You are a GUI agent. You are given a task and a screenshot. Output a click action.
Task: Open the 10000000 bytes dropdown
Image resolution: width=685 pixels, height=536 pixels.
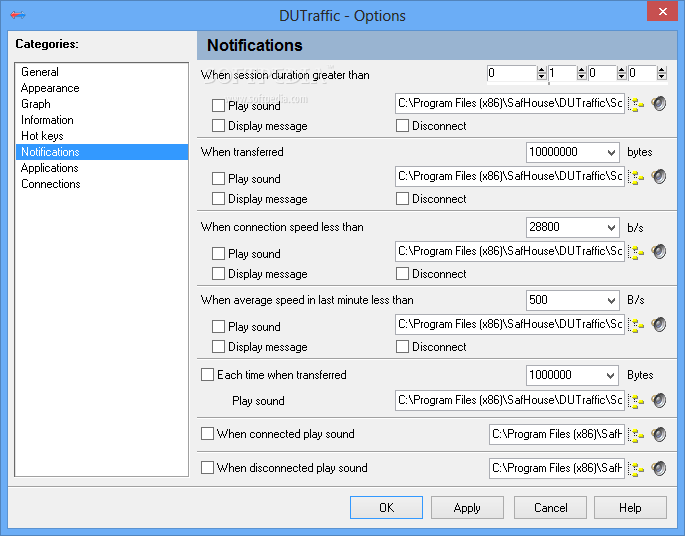(611, 152)
